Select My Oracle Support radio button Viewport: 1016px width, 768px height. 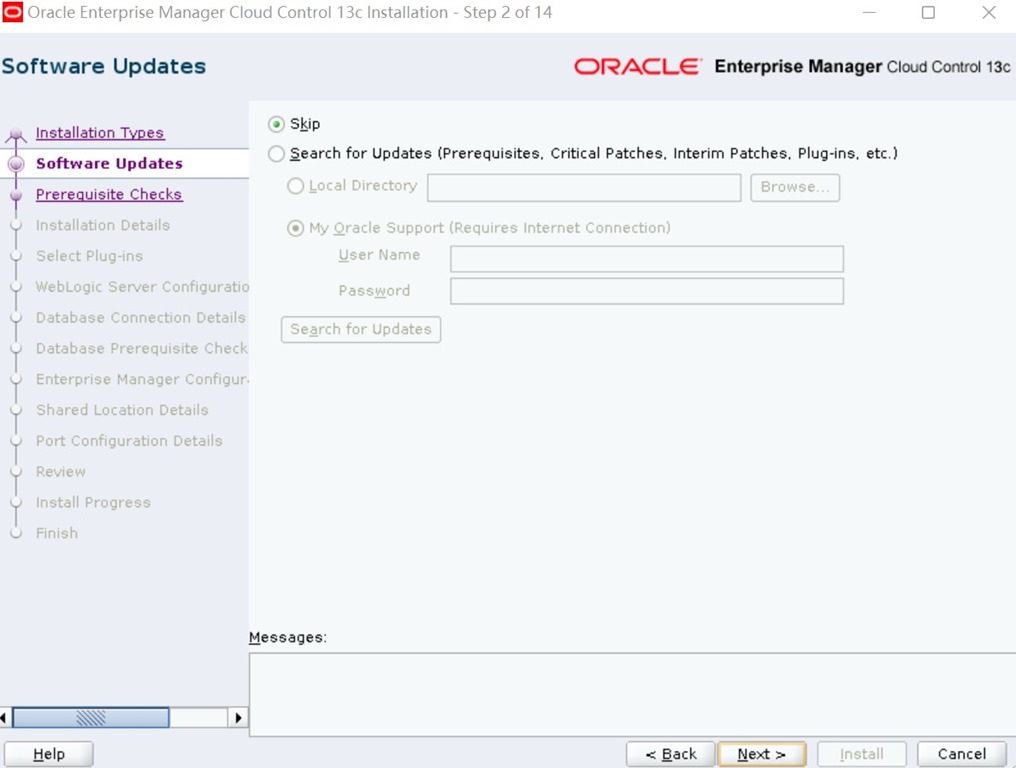pos(295,228)
